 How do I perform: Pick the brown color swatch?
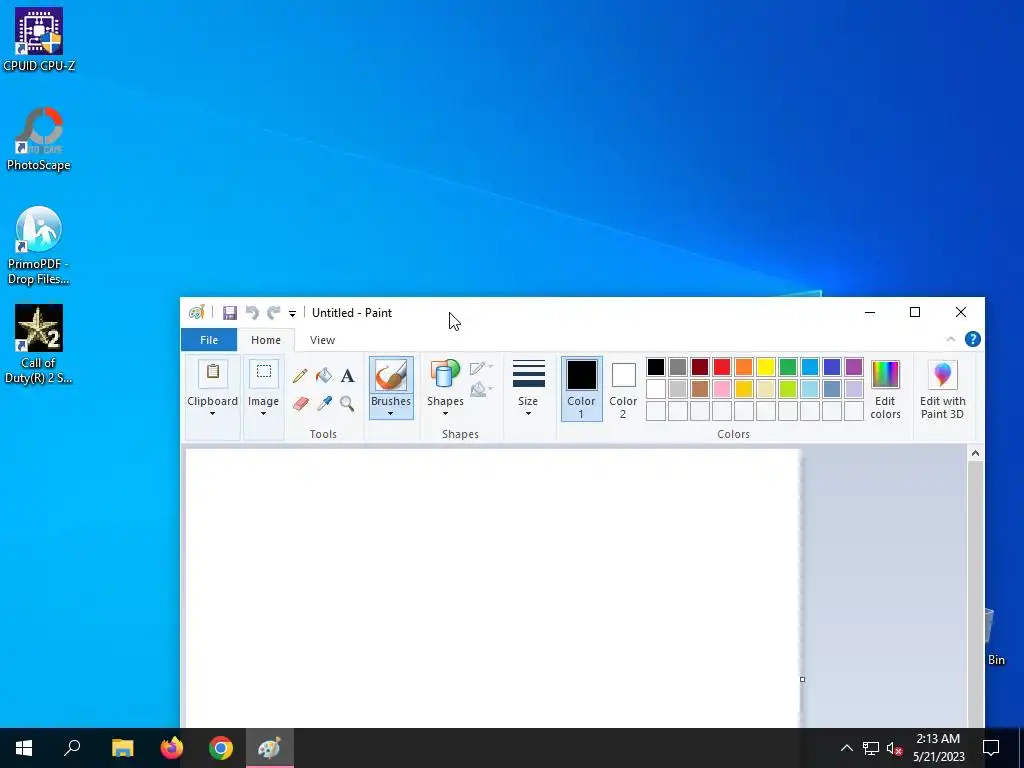[x=699, y=389]
